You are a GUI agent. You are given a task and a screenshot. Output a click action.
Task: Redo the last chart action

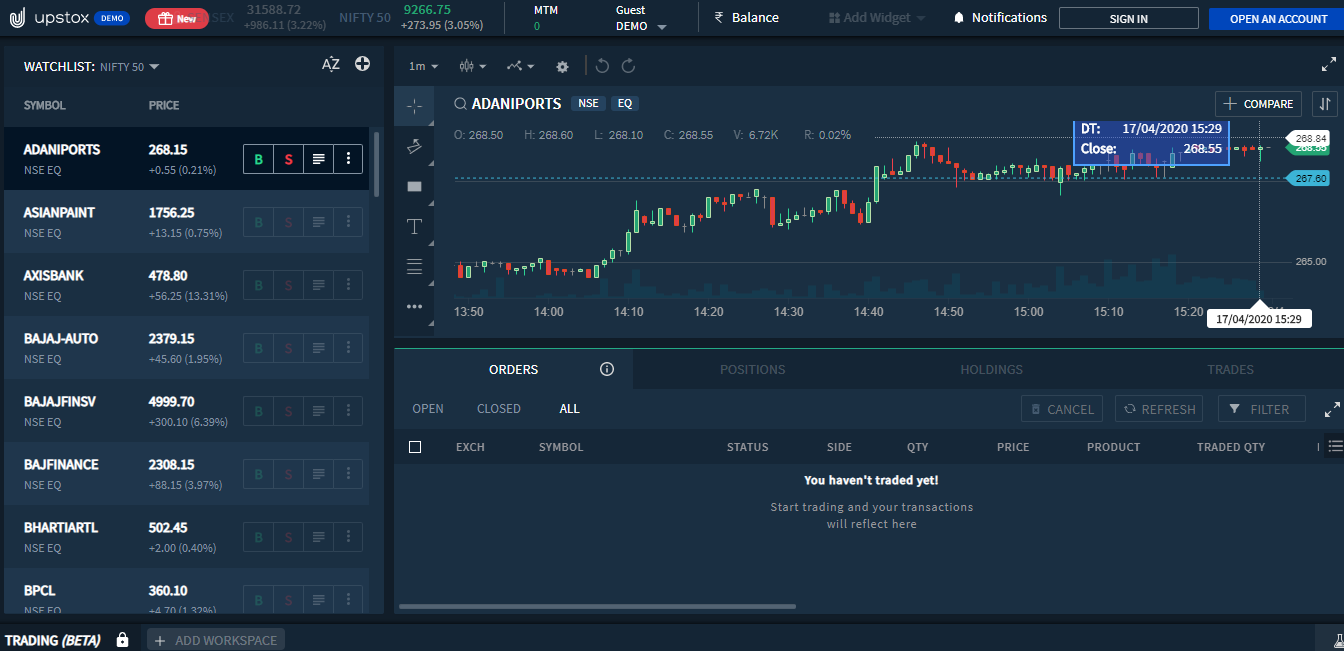point(629,66)
